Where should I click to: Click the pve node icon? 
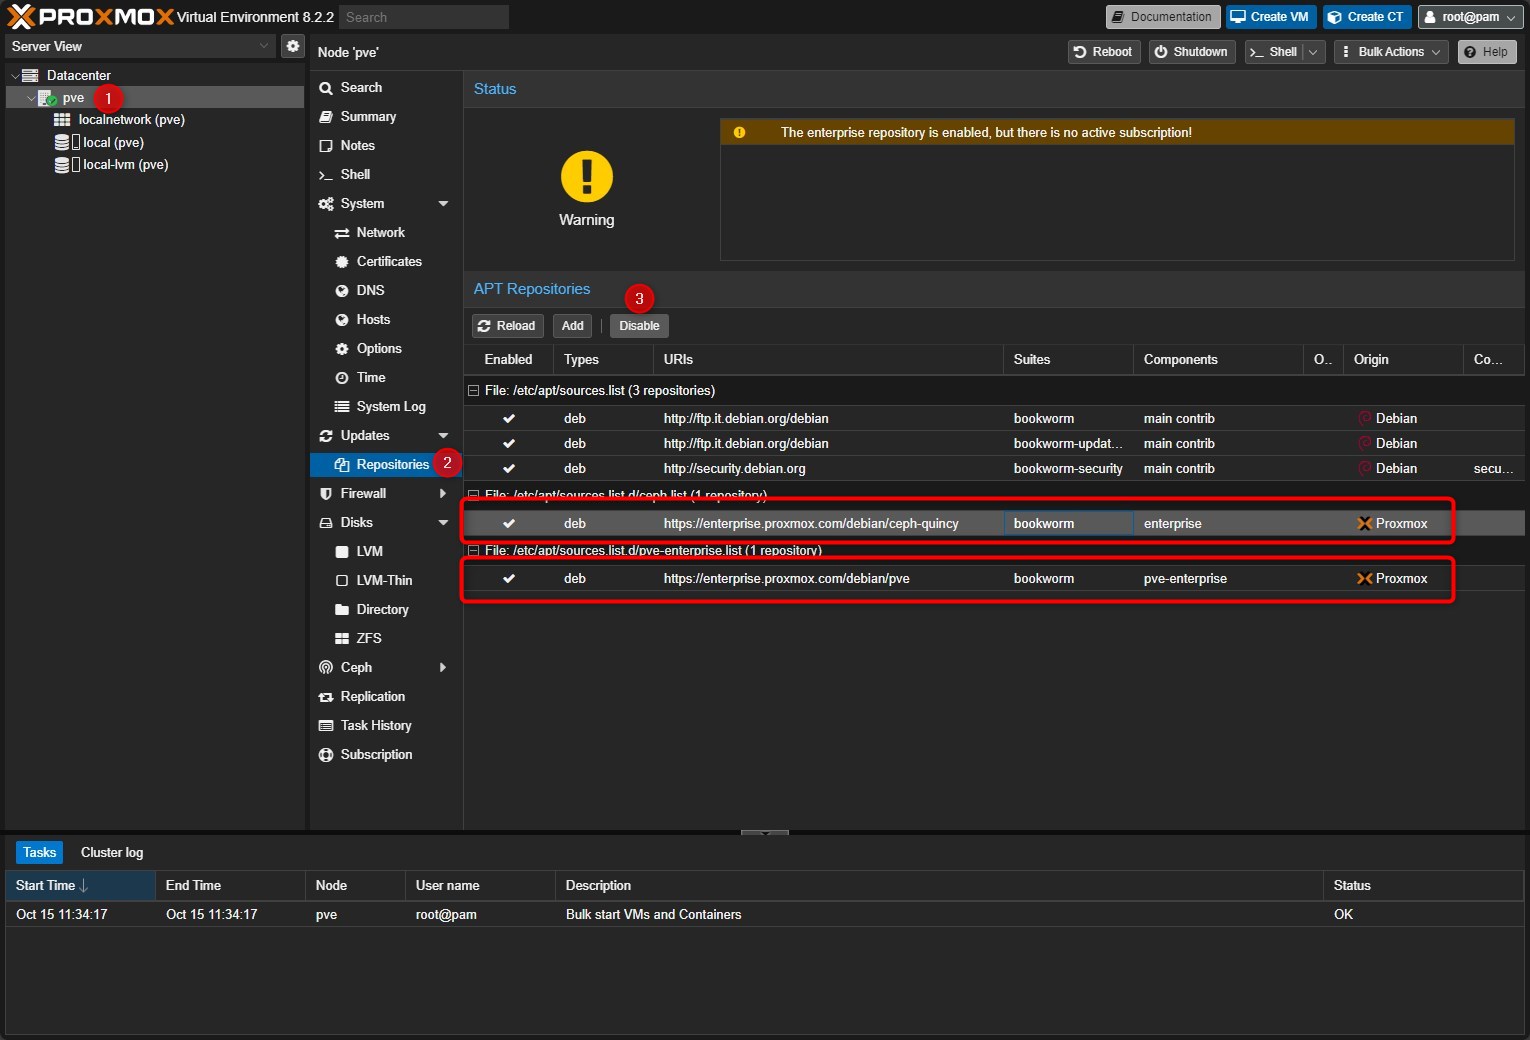(47, 98)
